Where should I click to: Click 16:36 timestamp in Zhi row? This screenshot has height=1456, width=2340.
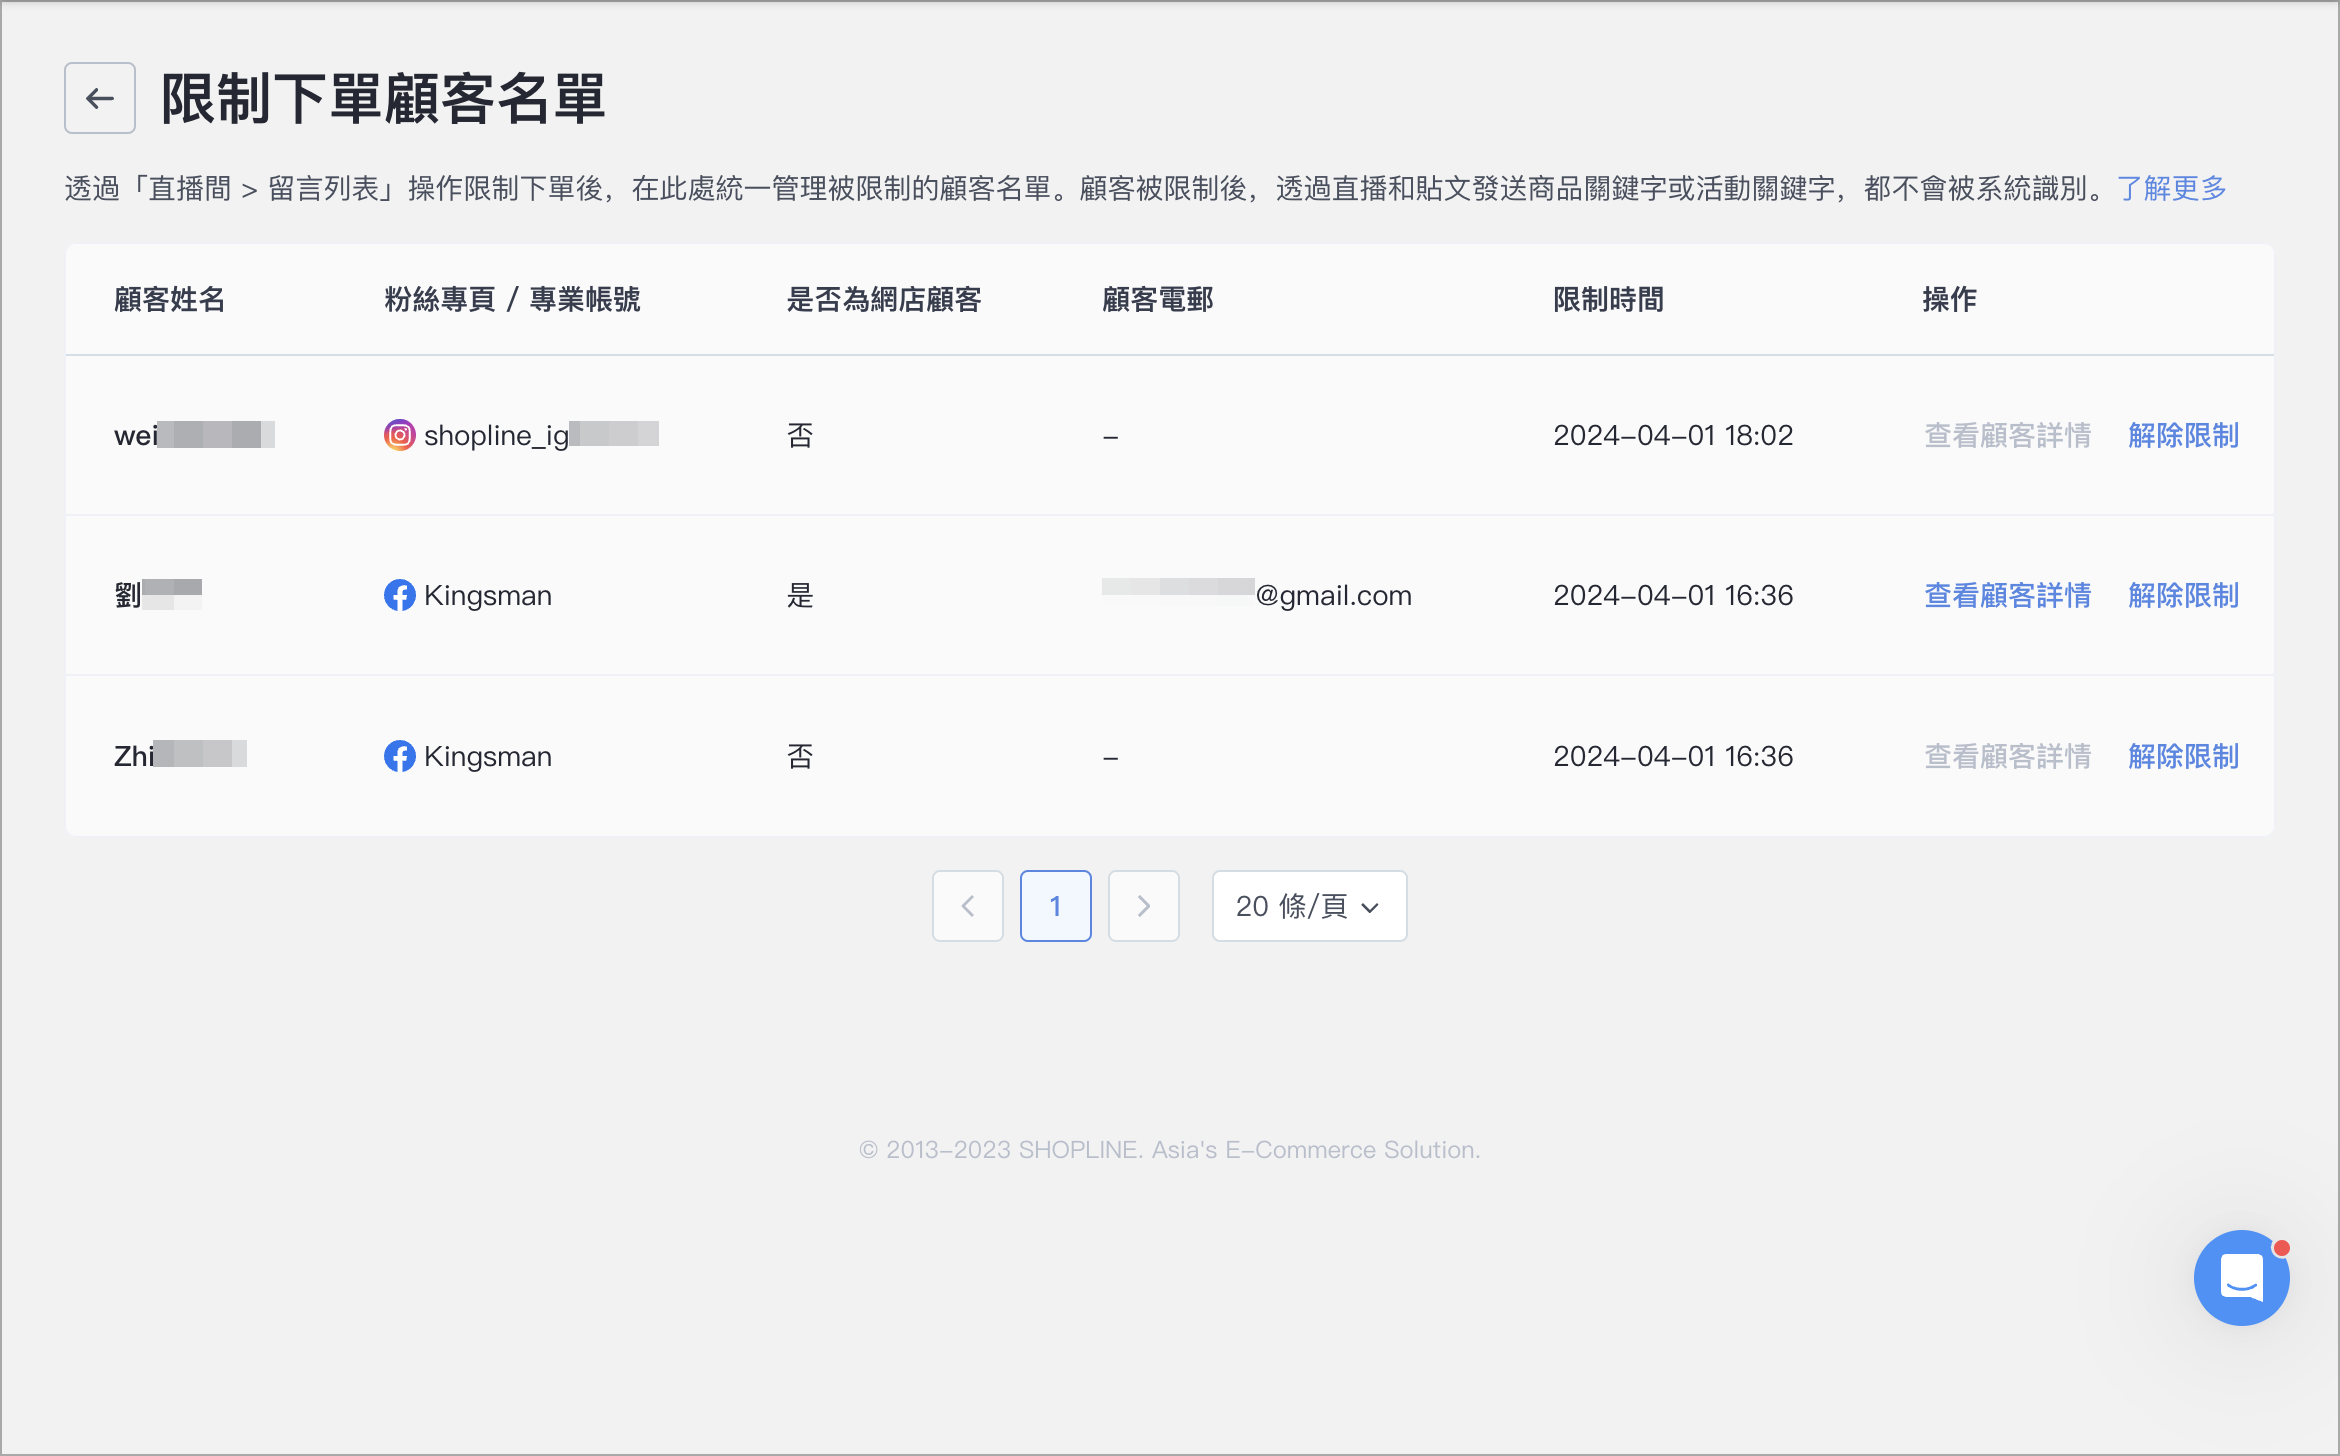[x=1673, y=756]
